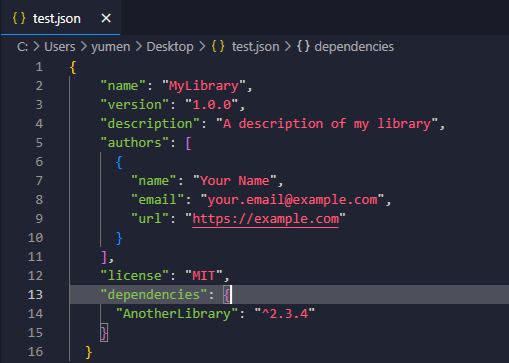
Task: Click the closing brace on line 15
Action: (x=104, y=333)
